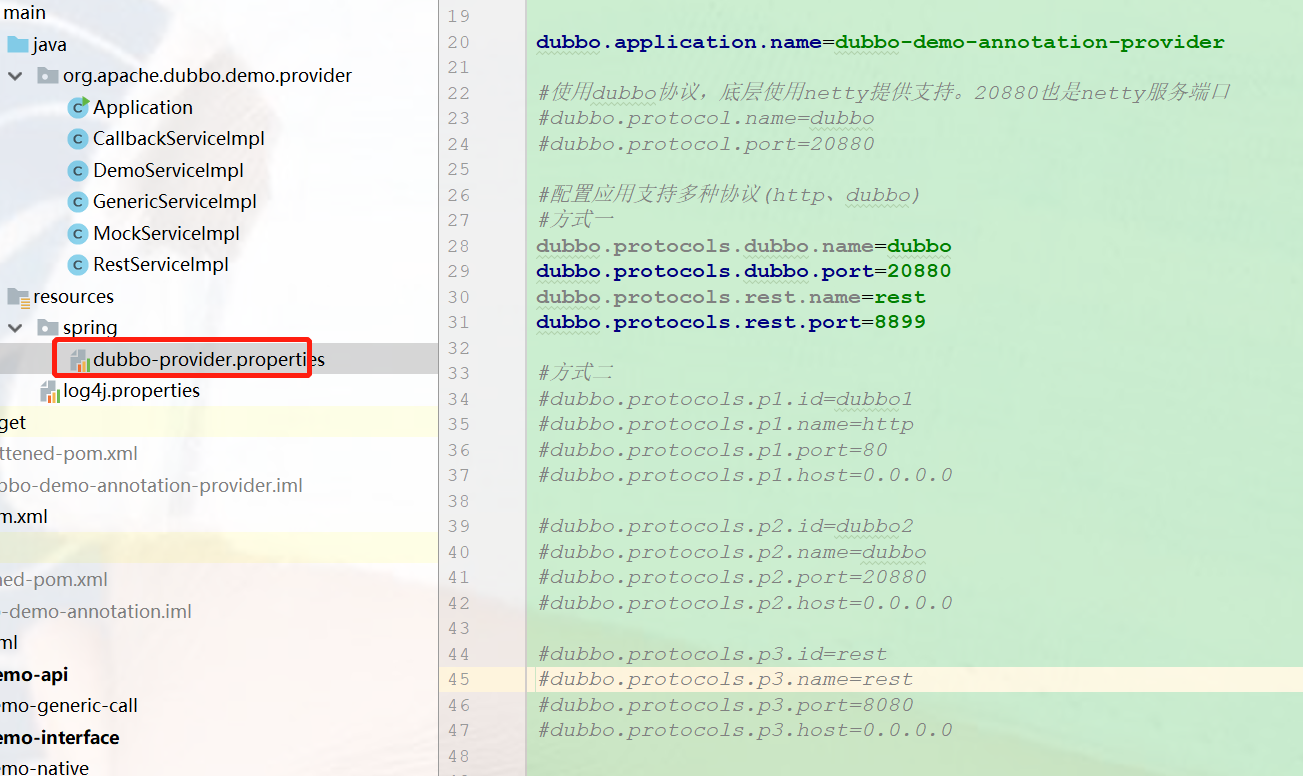Select the demo-api module row
The width and height of the screenshot is (1303, 776).
(219, 675)
